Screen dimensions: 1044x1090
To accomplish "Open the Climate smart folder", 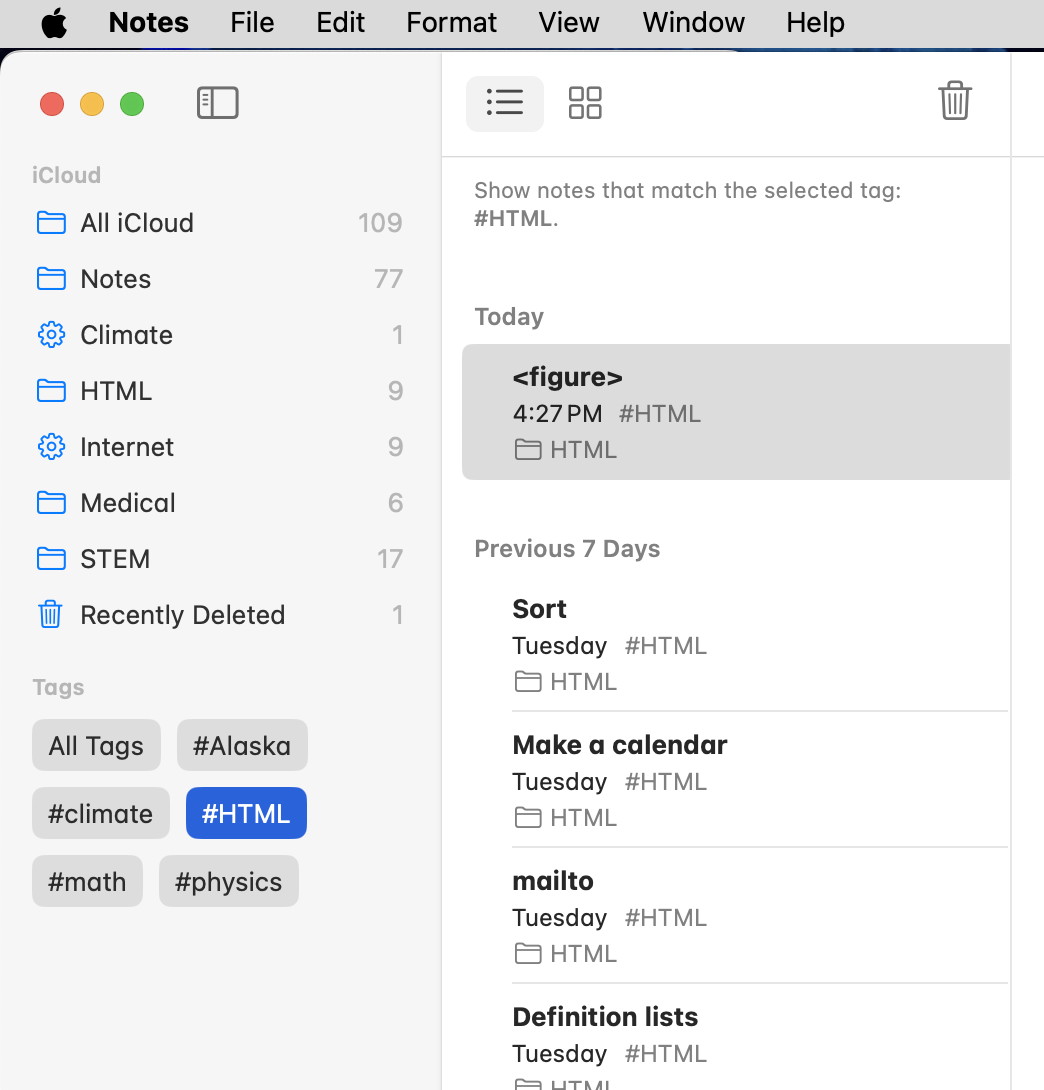I will tap(220, 335).
